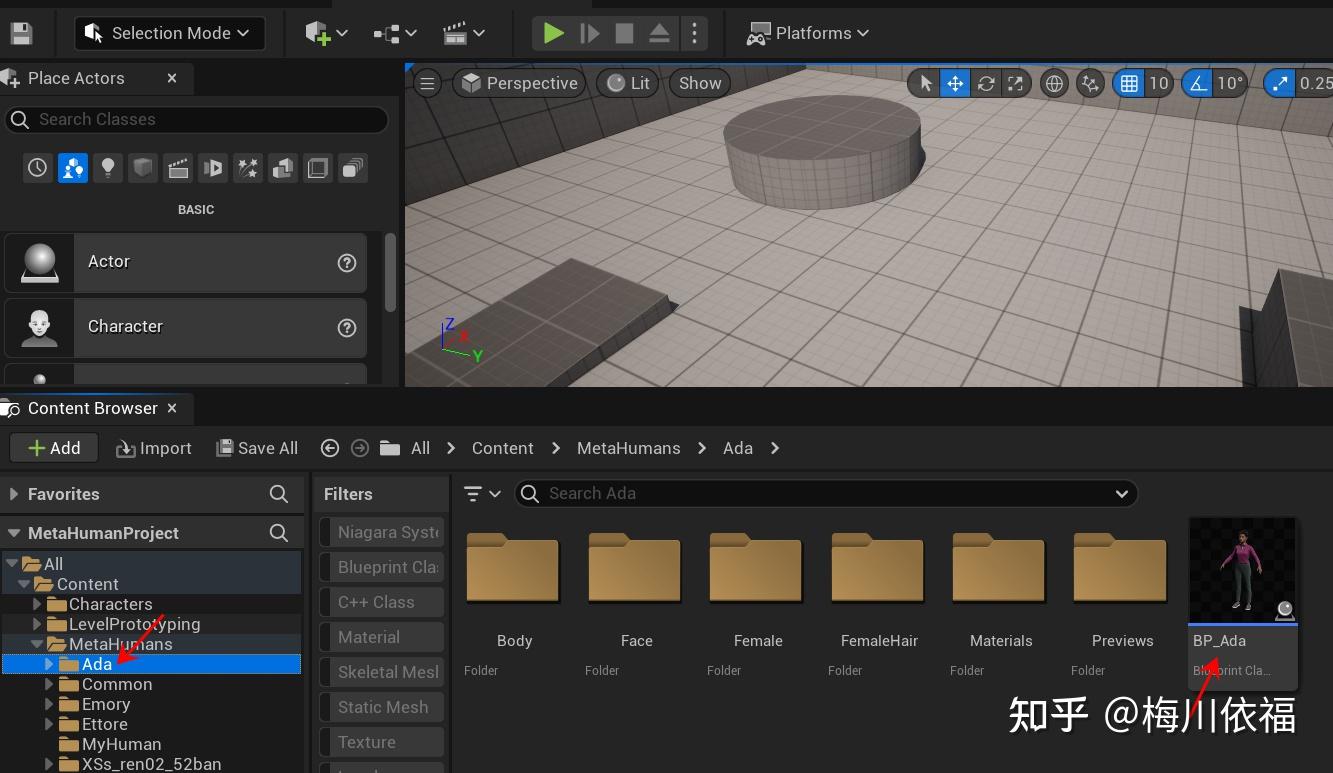1333x773 pixels.
Task: Switch to the Content Browser tab
Action: pos(92,408)
